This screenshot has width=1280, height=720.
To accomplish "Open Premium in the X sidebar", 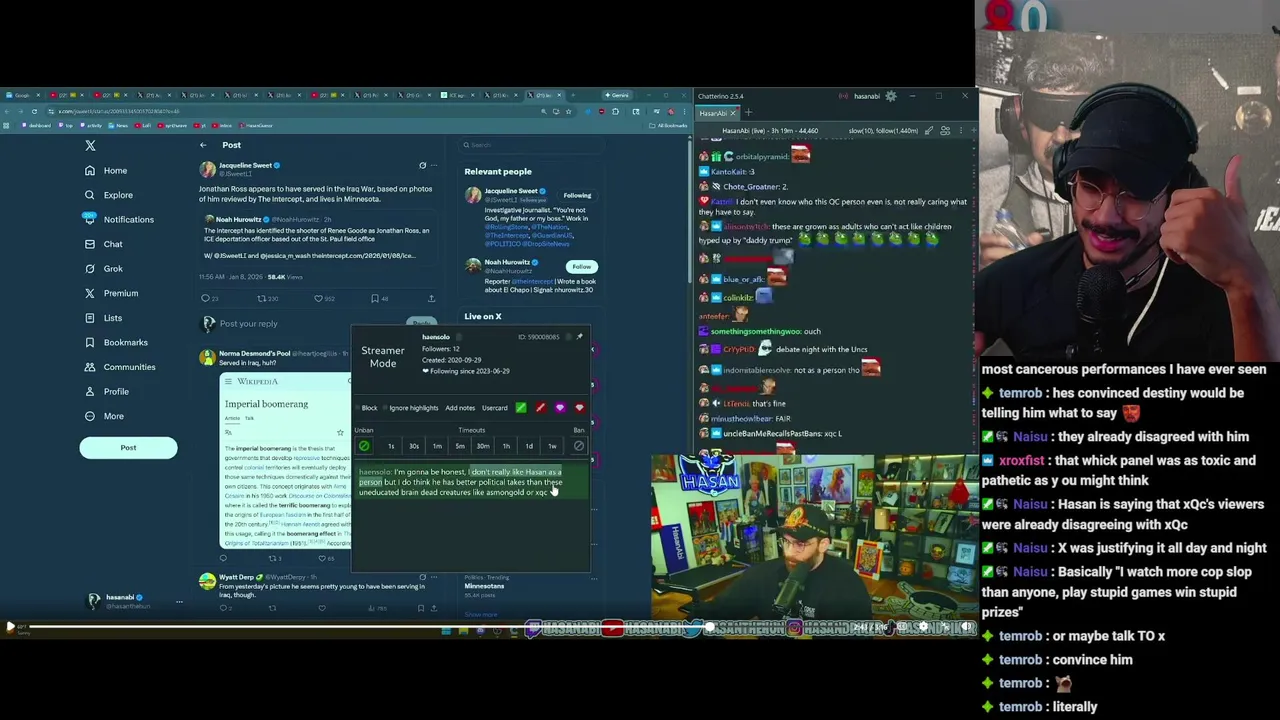I will point(110,293).
